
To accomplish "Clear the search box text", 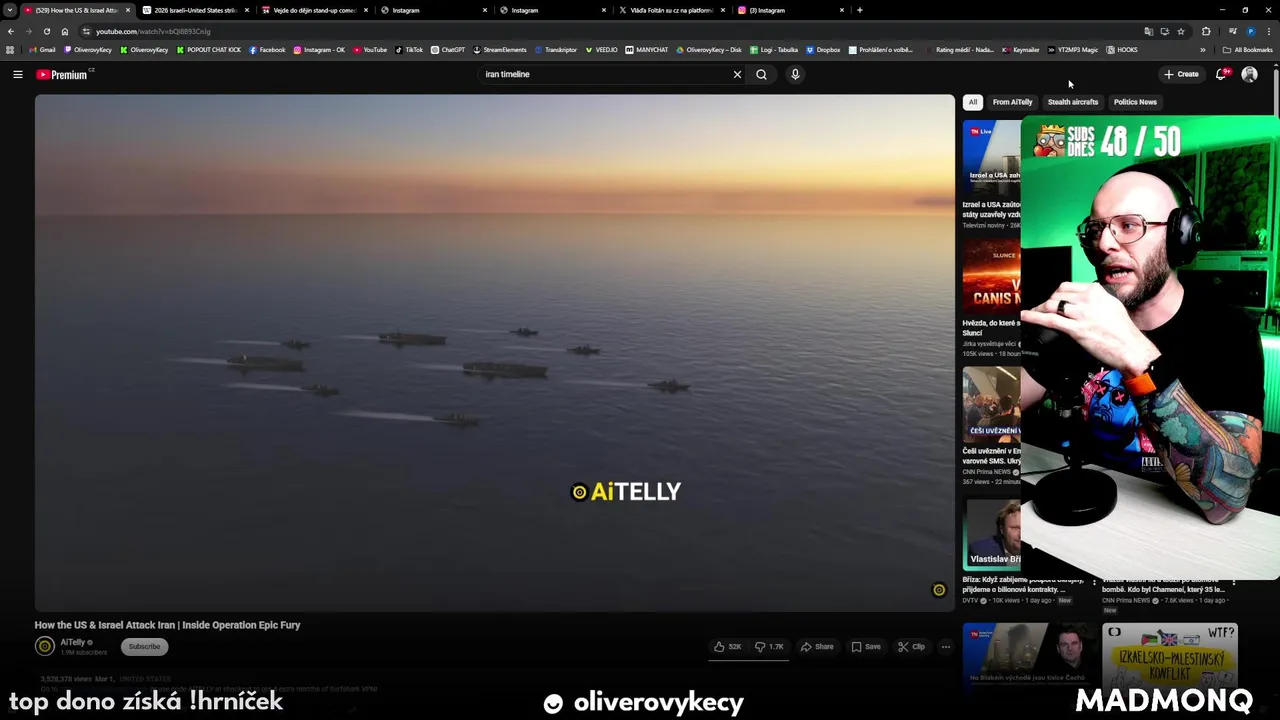I will (737, 74).
